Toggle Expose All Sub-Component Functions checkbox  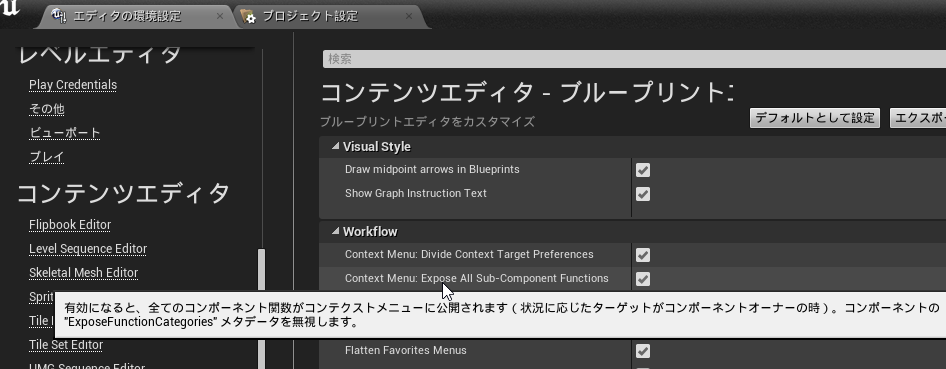643,279
